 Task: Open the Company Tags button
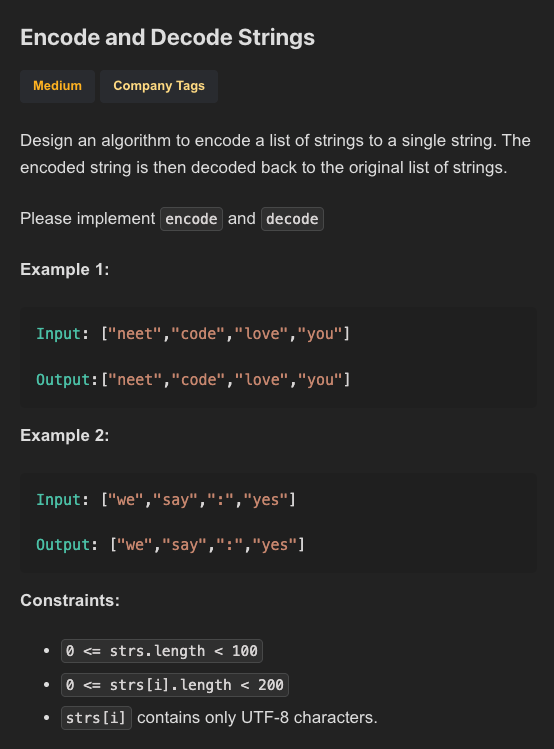coord(159,86)
